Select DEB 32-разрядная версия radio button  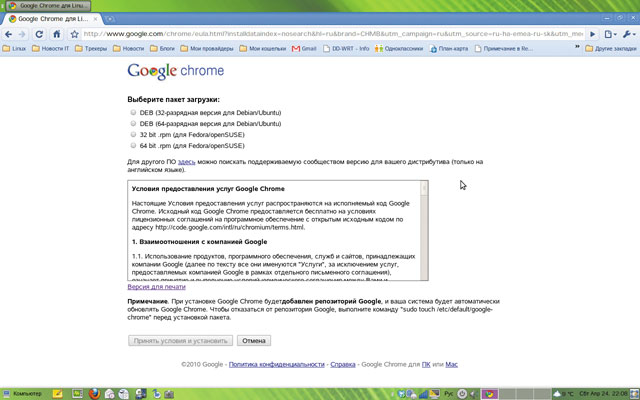(x=133, y=112)
